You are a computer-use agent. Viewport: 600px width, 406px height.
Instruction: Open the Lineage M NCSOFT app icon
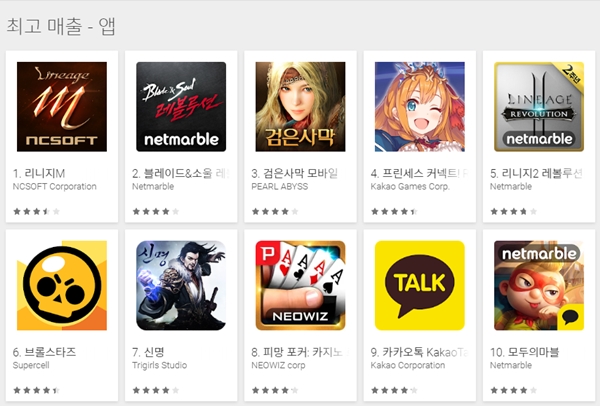tap(62, 107)
